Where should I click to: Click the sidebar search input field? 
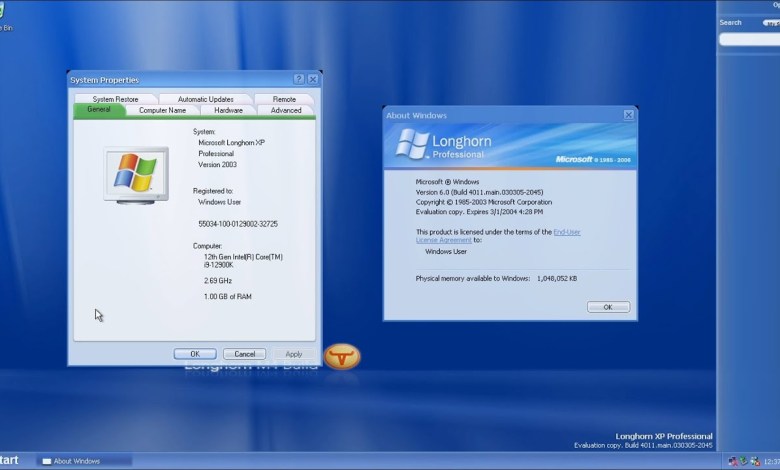(x=749, y=39)
